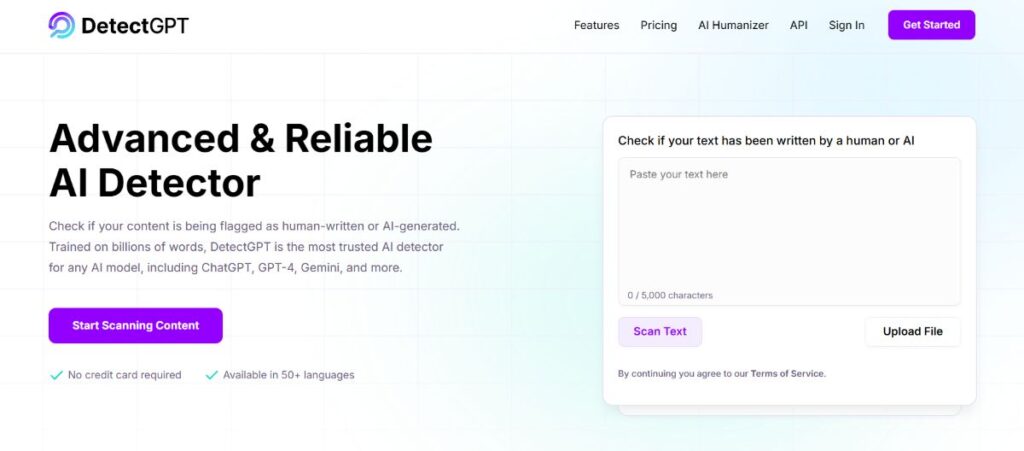Click Start Scanning Content button
Viewport: 1024px width, 451px height.
tap(135, 325)
